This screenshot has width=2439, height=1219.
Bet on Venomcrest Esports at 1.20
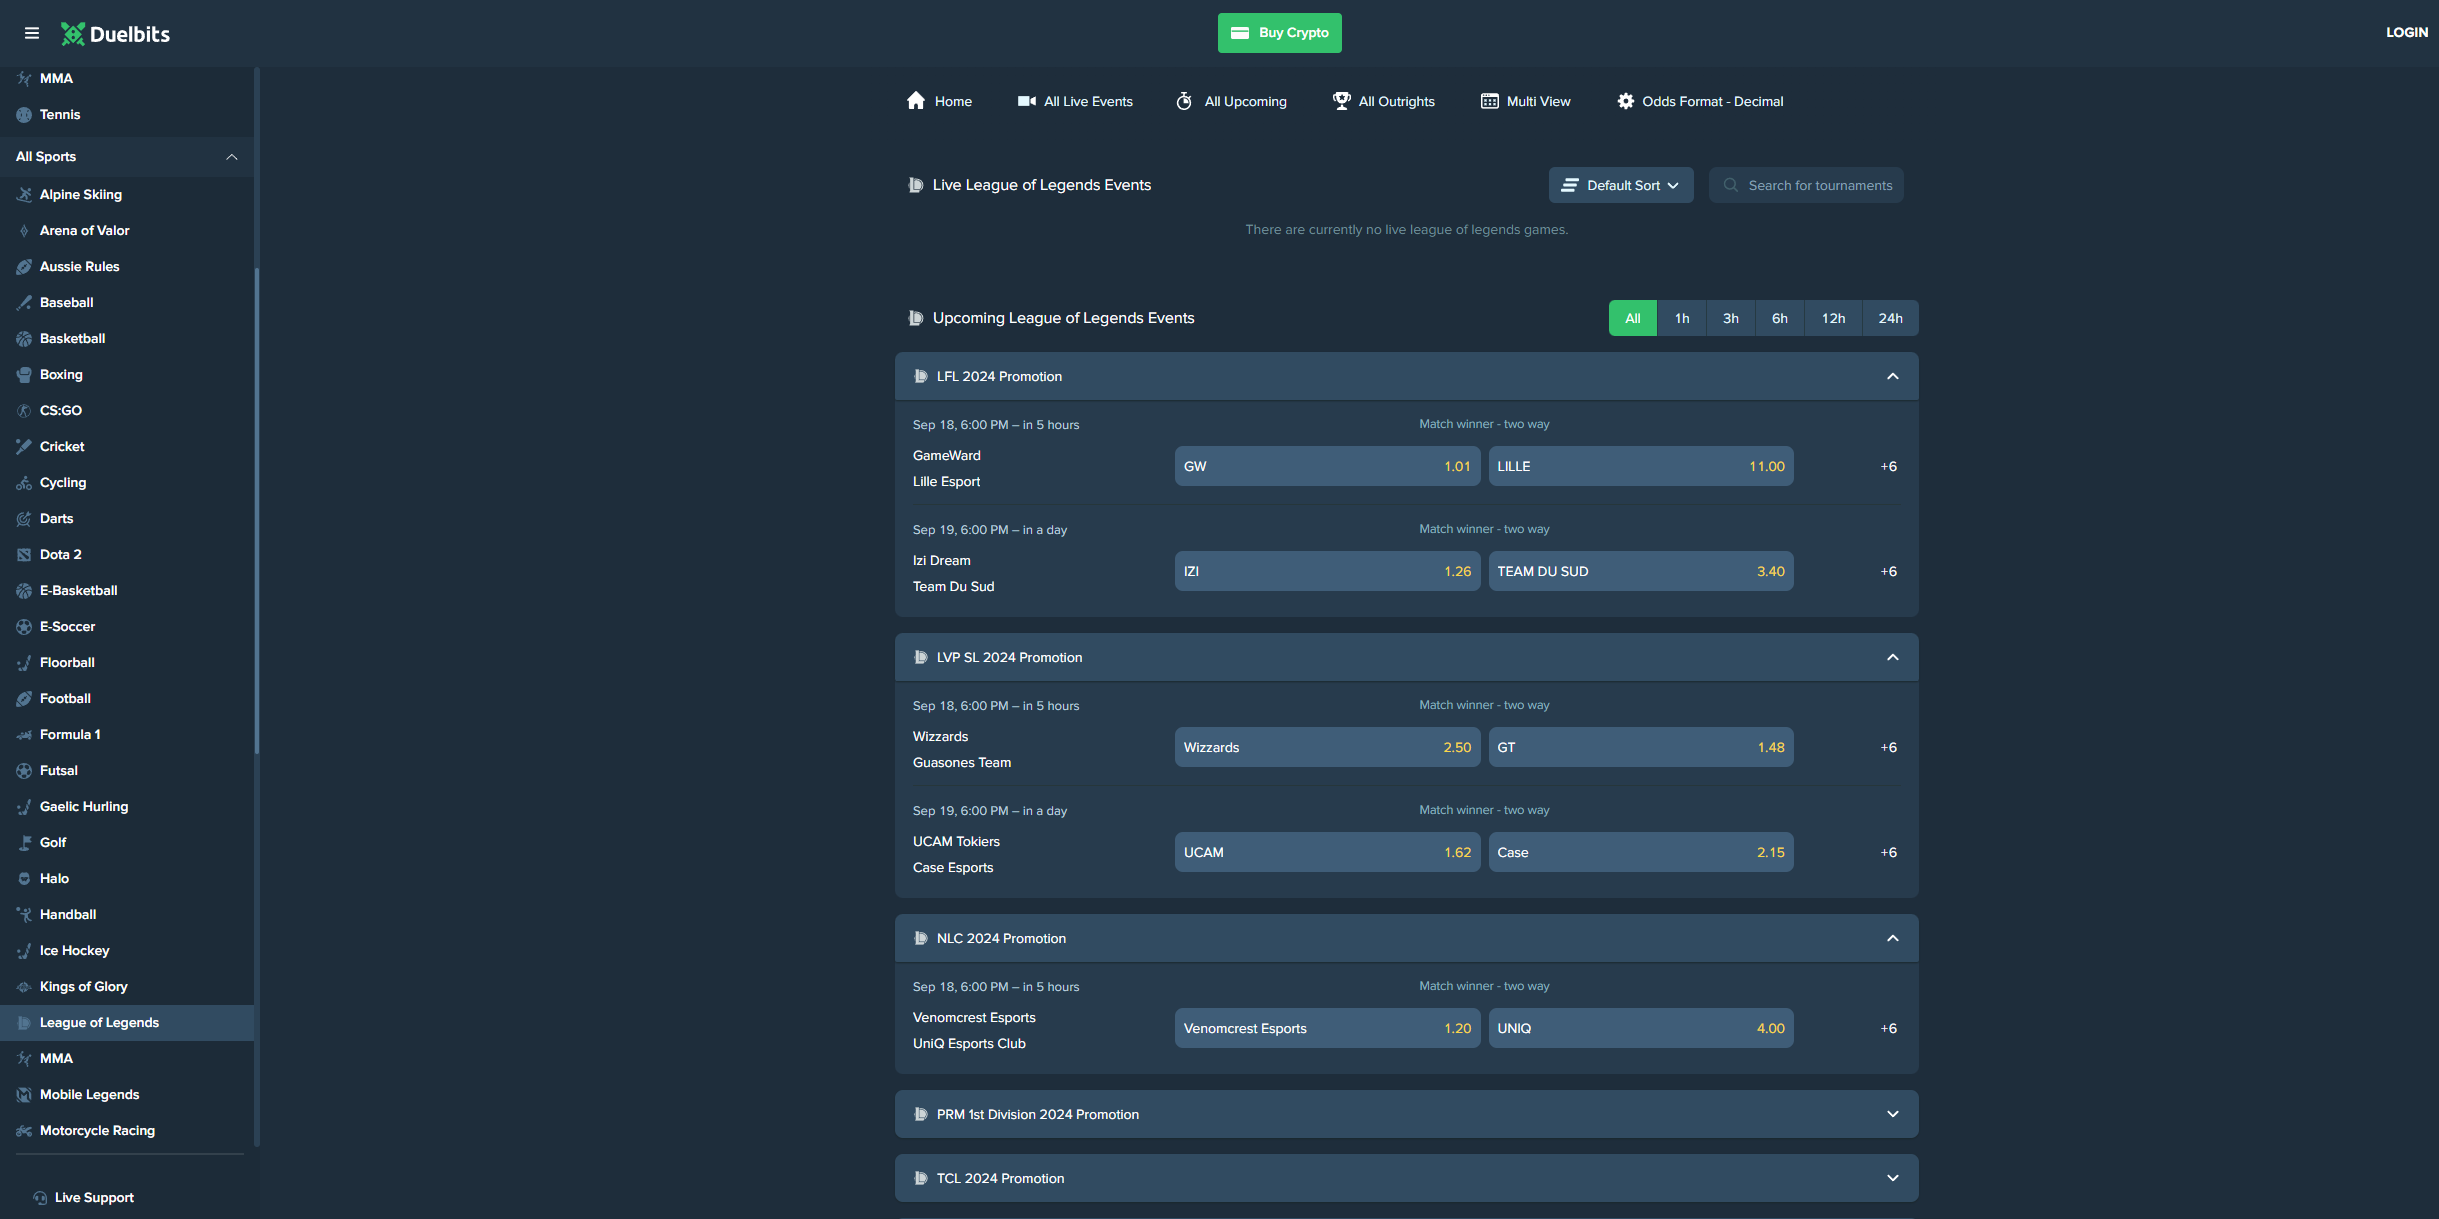click(x=1327, y=1028)
